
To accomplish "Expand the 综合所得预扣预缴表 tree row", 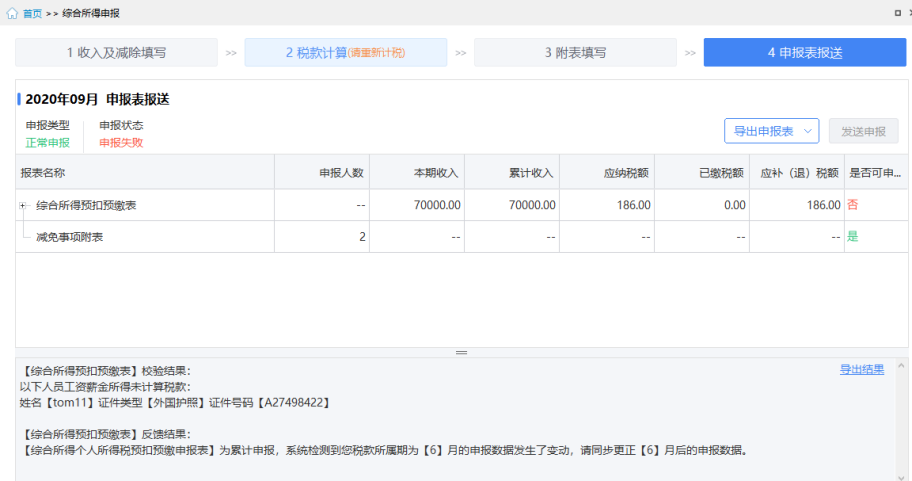I will click(x=23, y=205).
